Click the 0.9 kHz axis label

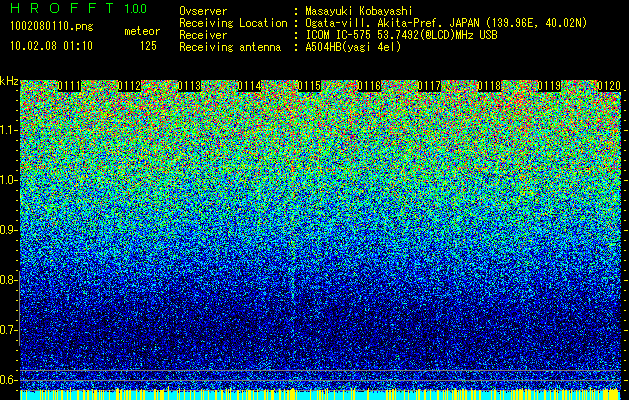tap(9, 230)
